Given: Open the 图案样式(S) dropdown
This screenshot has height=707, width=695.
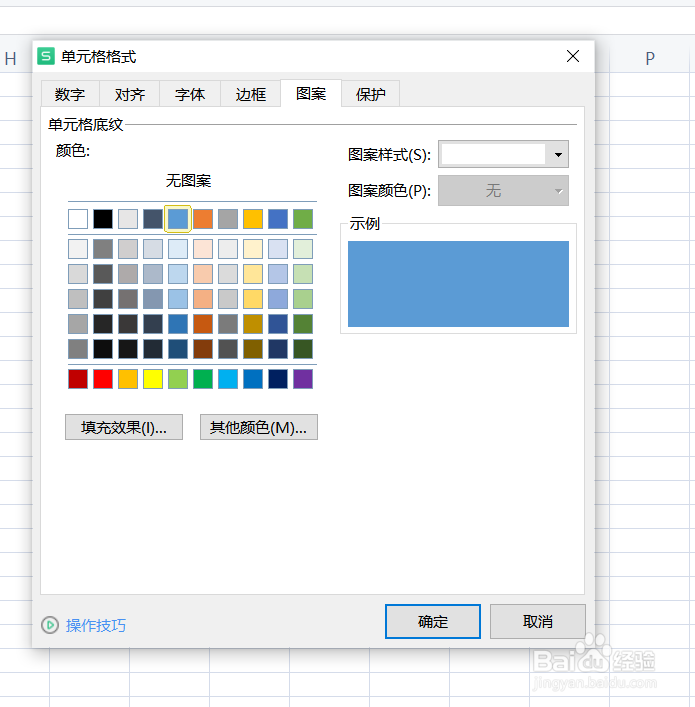Looking at the screenshot, I should click(503, 154).
